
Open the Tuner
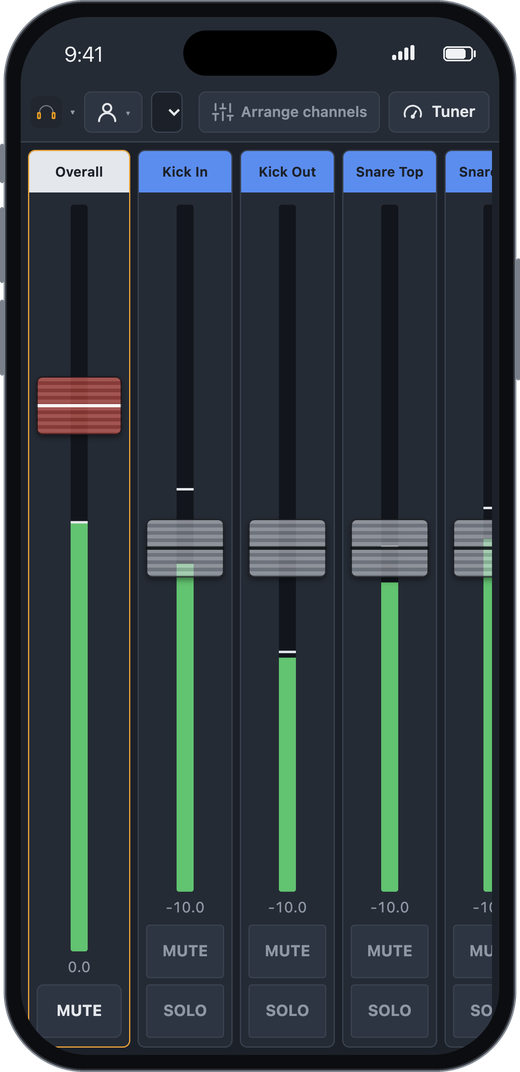tap(439, 112)
